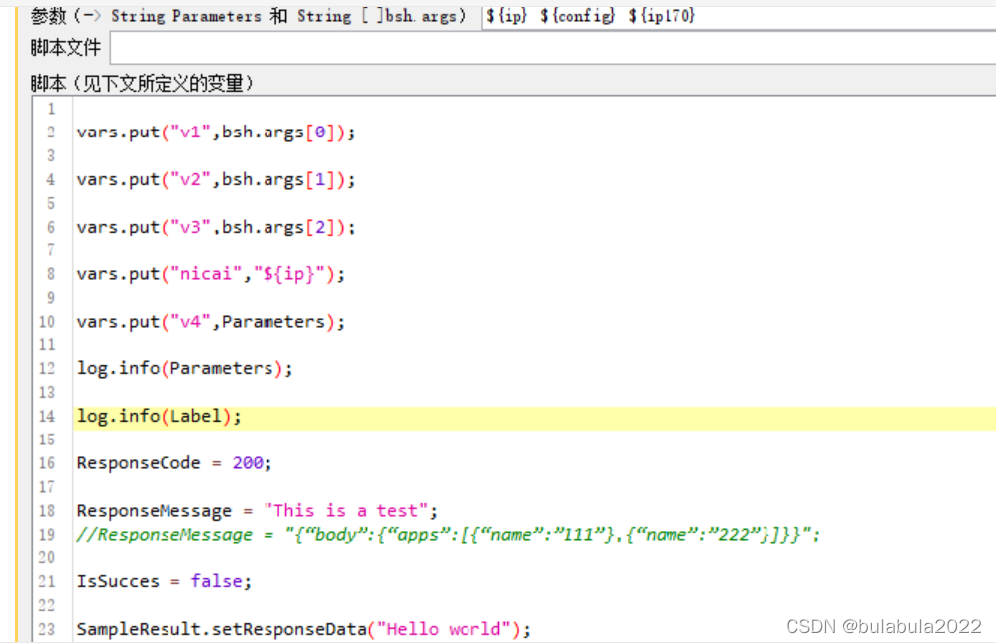This screenshot has height=643, width=996.
Task: Click code line vars.put("v1",bsh.args[0]);
Action: click(x=216, y=132)
